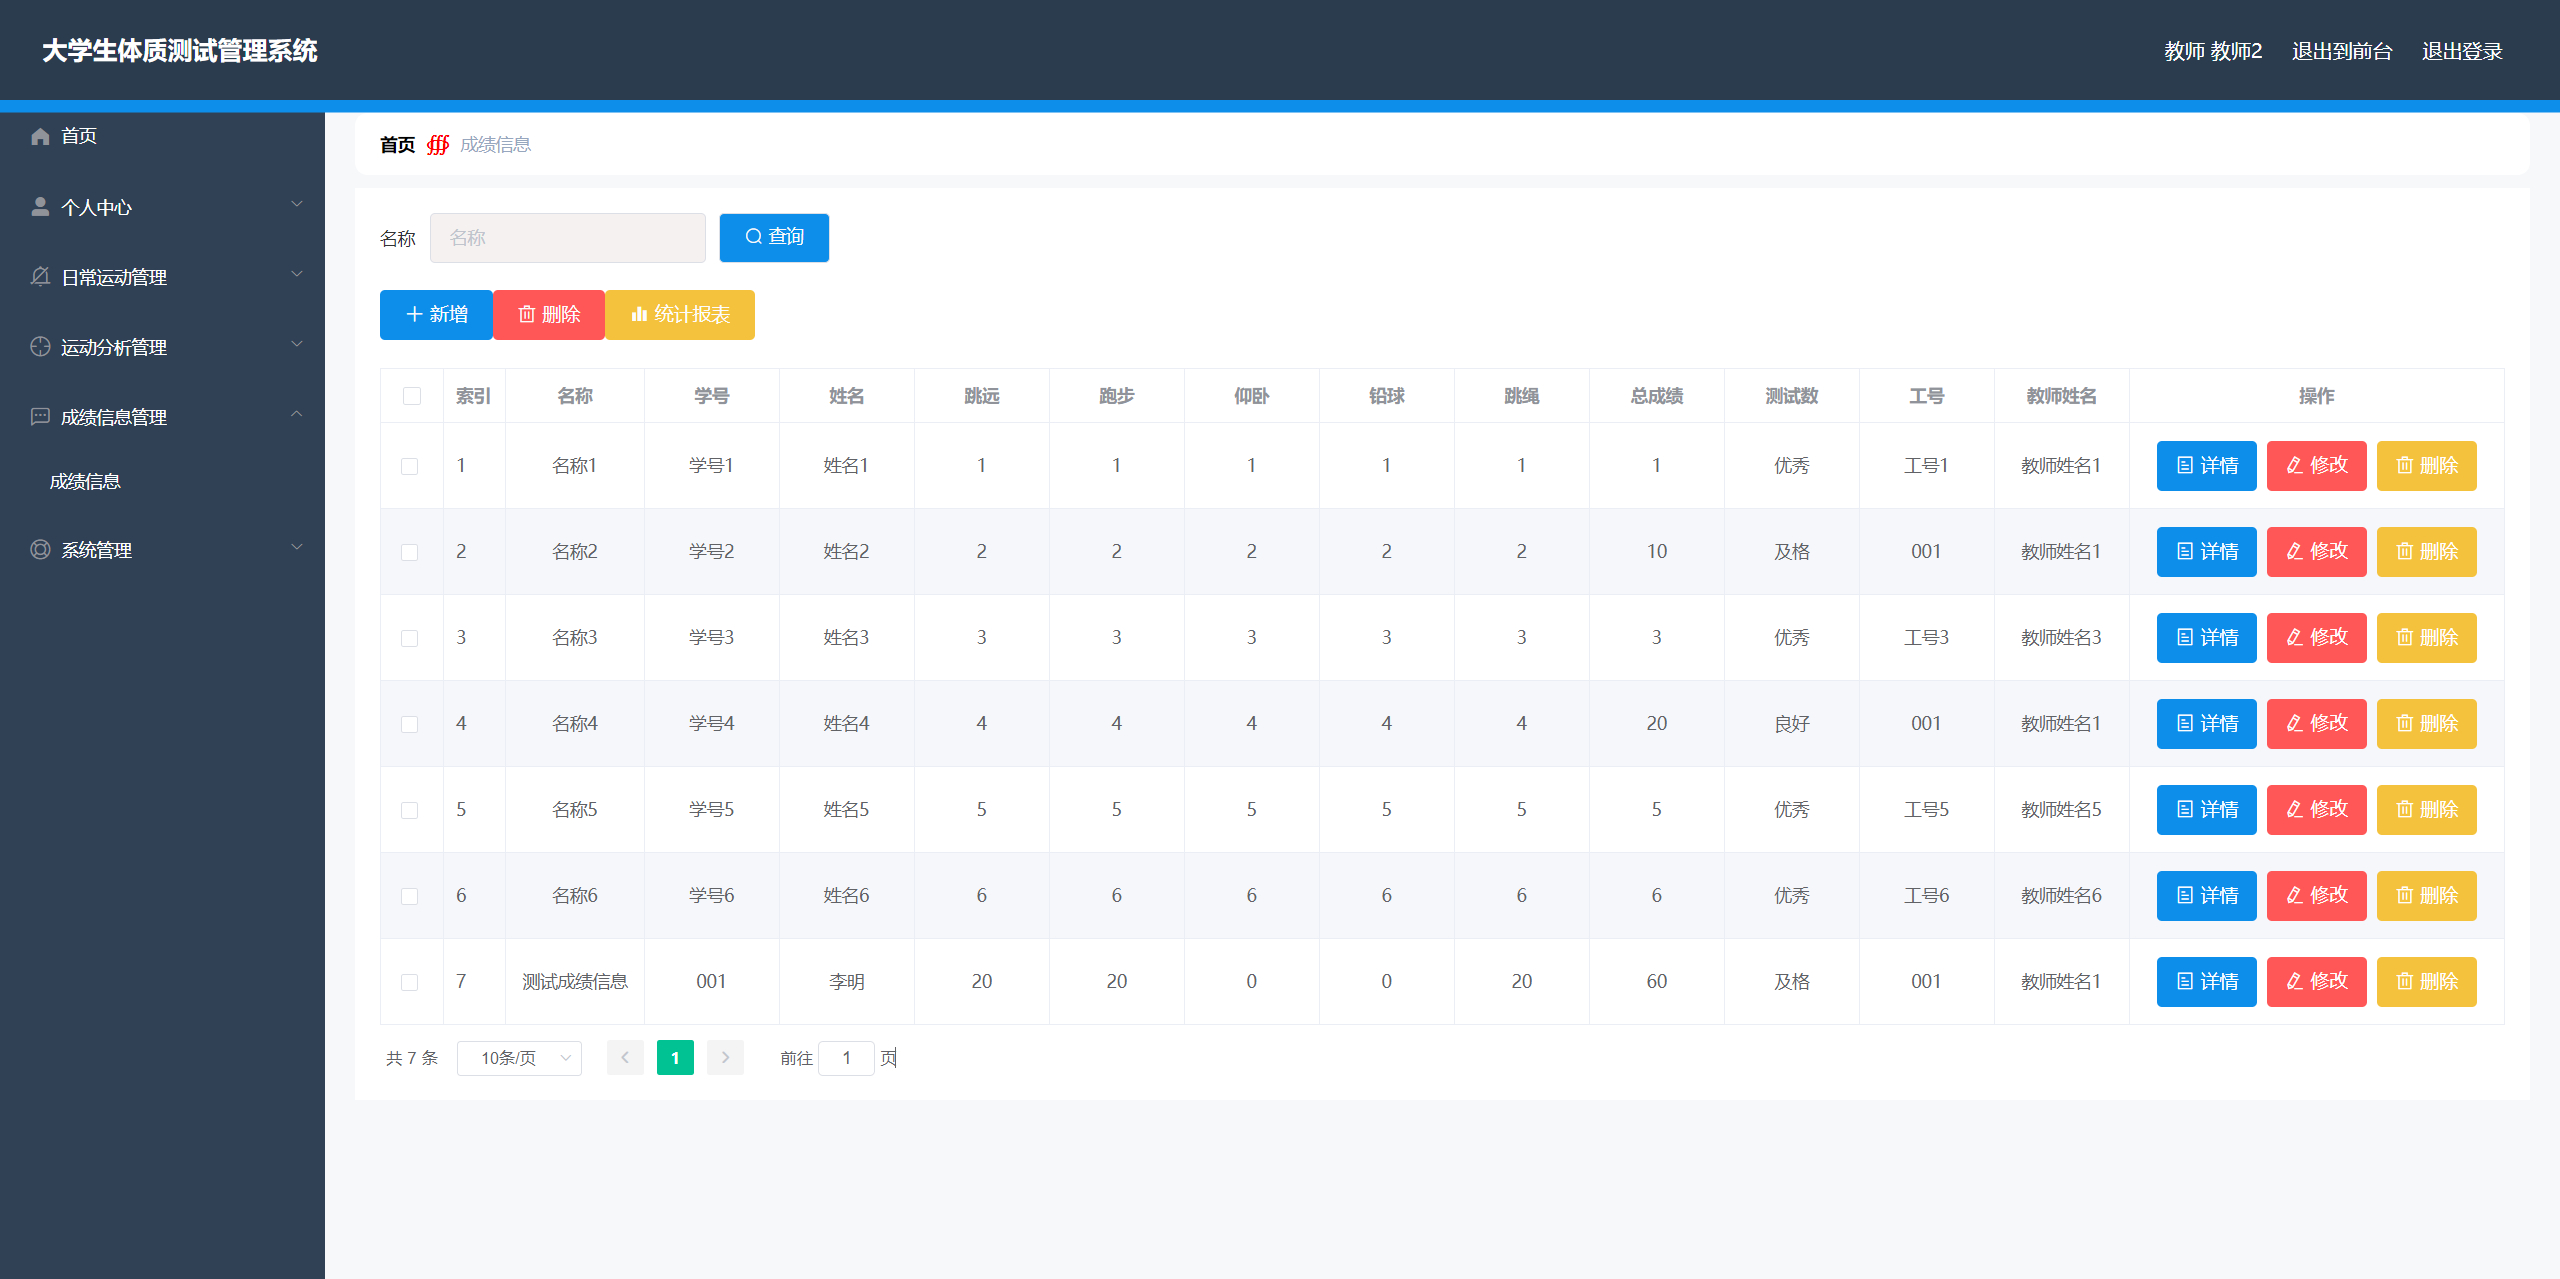Check the checkbox for 测试成绩信息 row
The image size is (2560, 1279).
pos(410,982)
